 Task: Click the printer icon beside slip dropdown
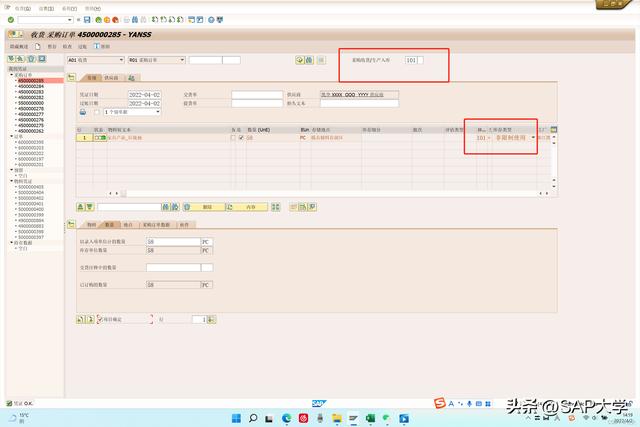click(x=83, y=113)
